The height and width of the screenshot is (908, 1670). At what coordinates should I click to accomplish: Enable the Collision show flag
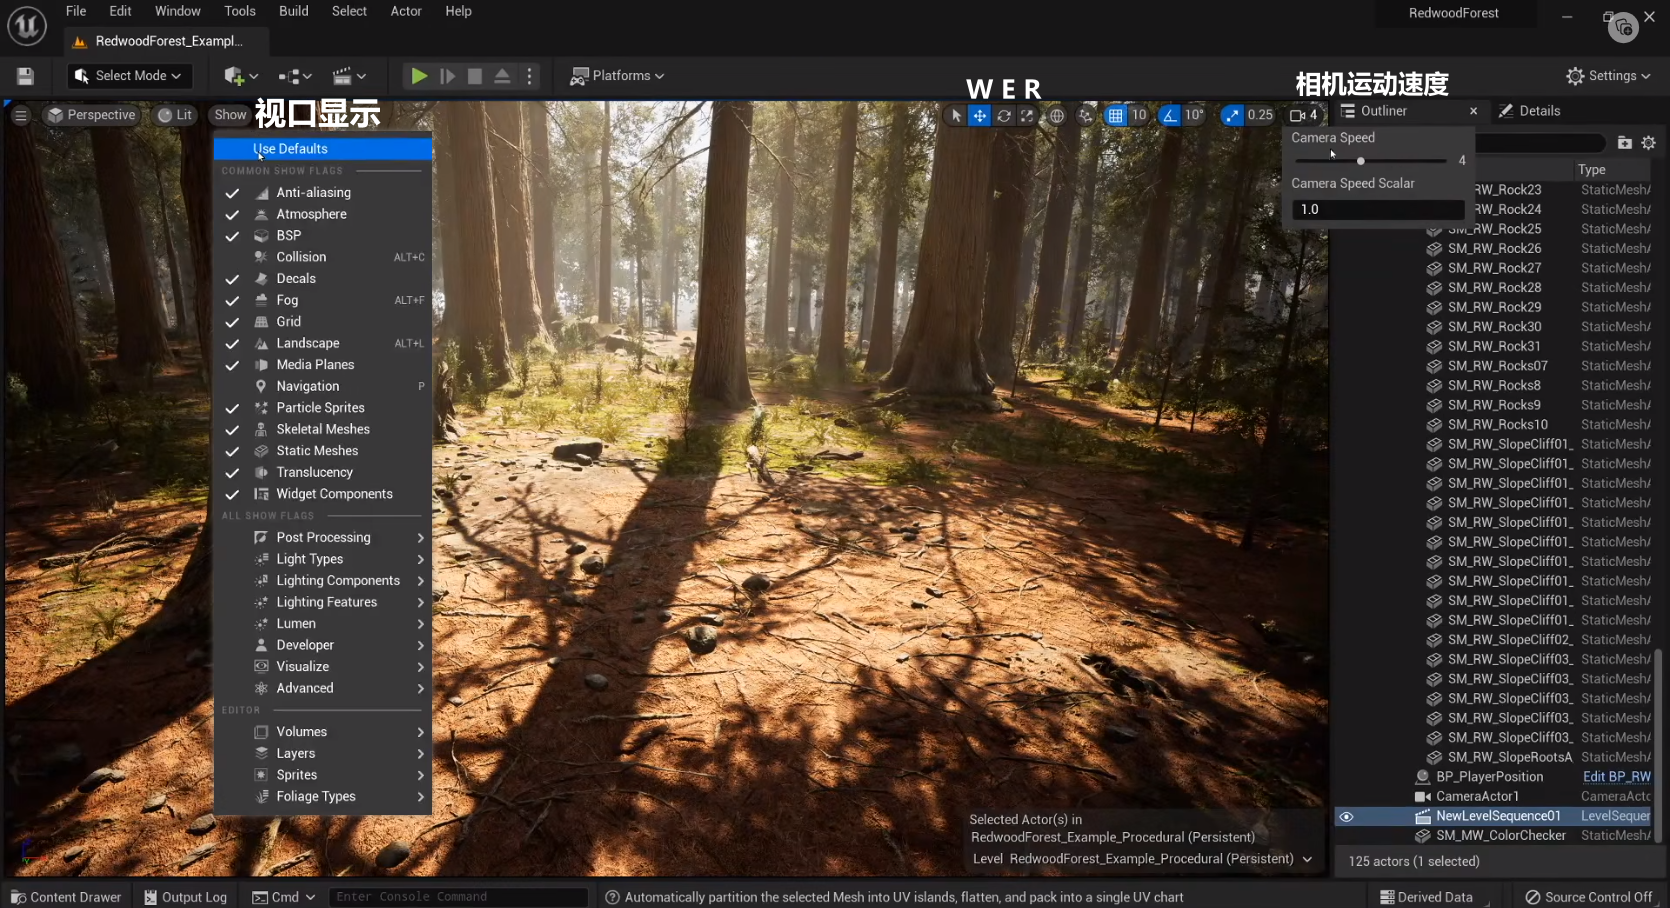(323, 257)
